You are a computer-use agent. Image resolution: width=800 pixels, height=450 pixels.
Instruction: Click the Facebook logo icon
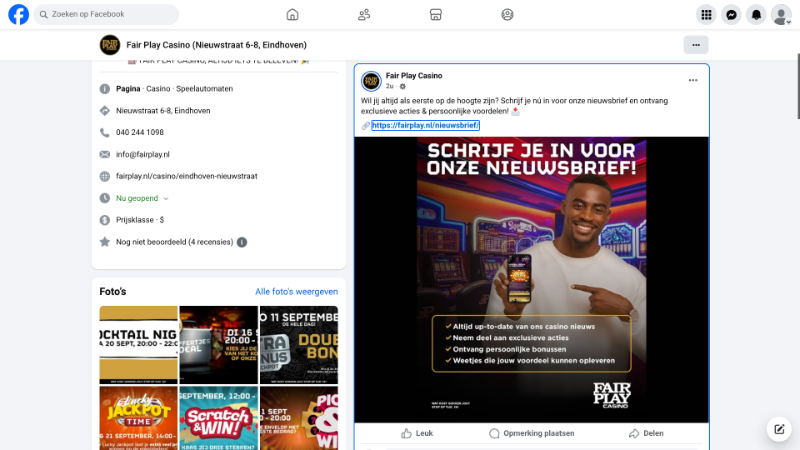pyautogui.click(x=18, y=14)
